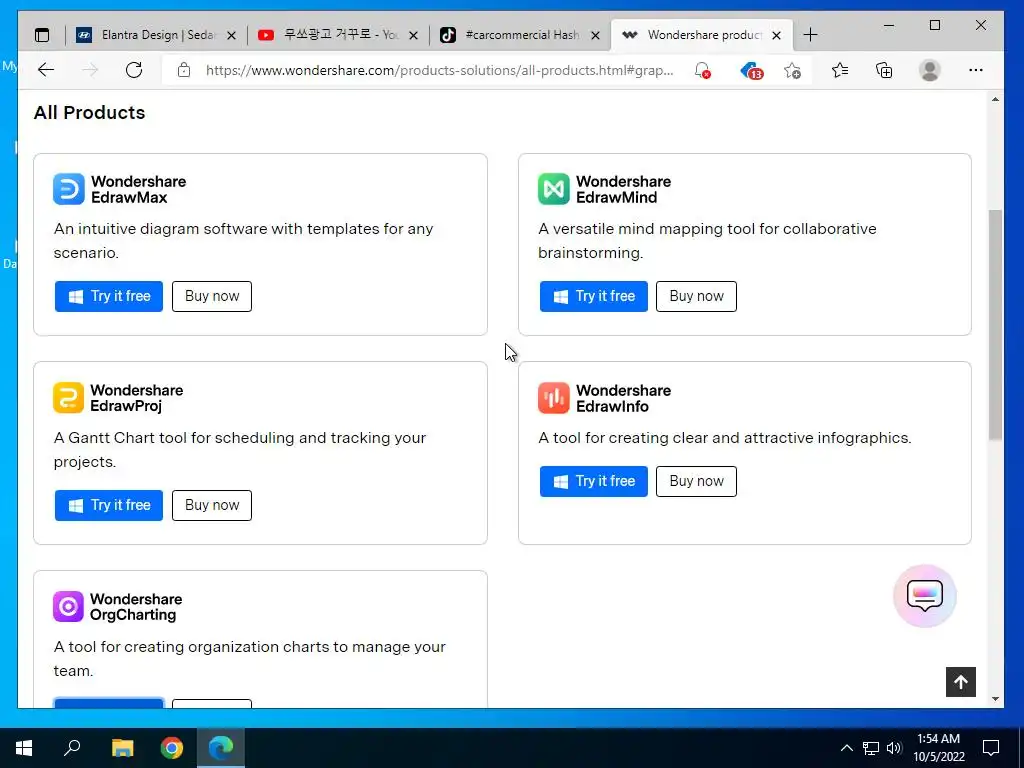The width and height of the screenshot is (1024, 768).
Task: Click Try it free for EdrawMax
Action: (109, 296)
